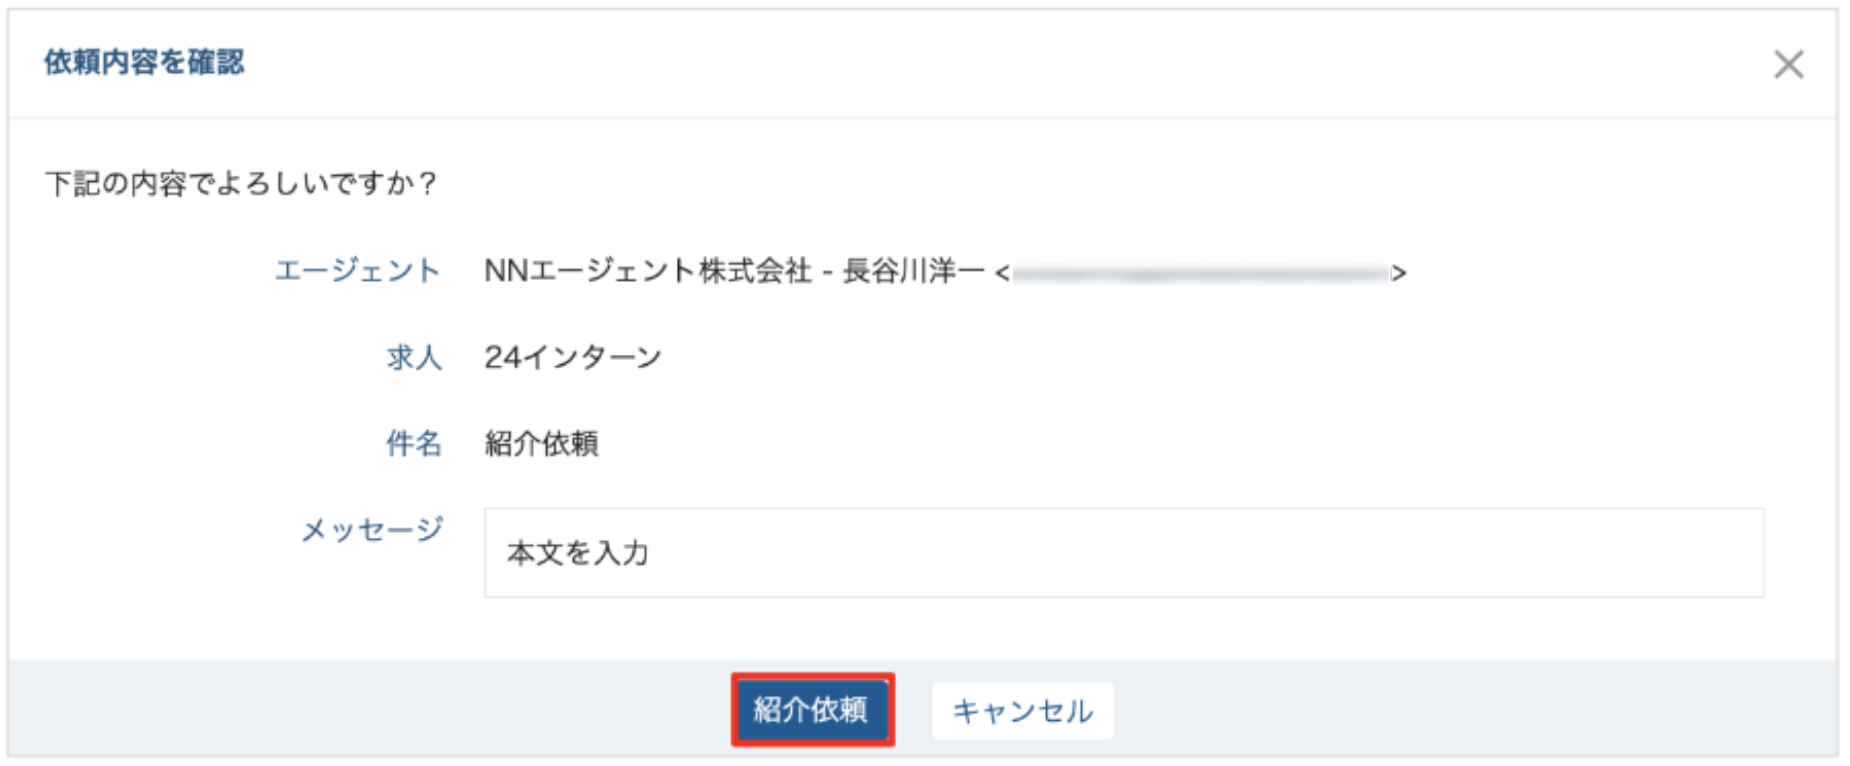The width and height of the screenshot is (1850, 766).
Task: Close the dialog with the X icon
Action: [1788, 65]
